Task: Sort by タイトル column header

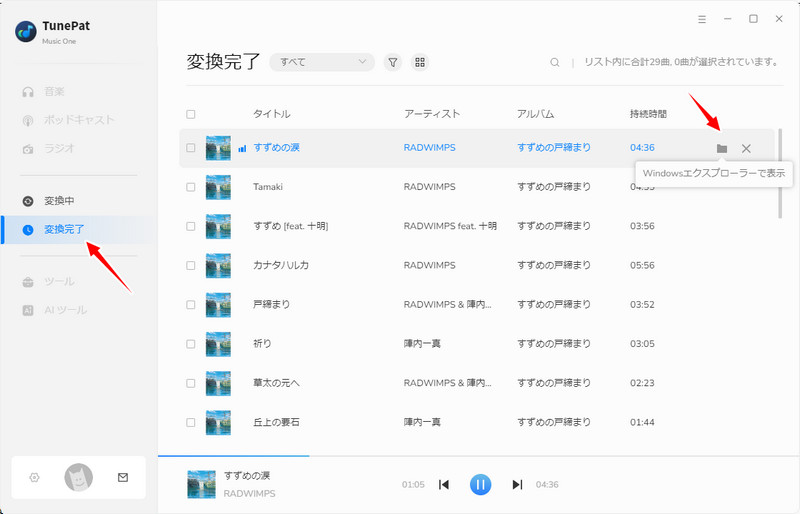Action: click(272, 114)
